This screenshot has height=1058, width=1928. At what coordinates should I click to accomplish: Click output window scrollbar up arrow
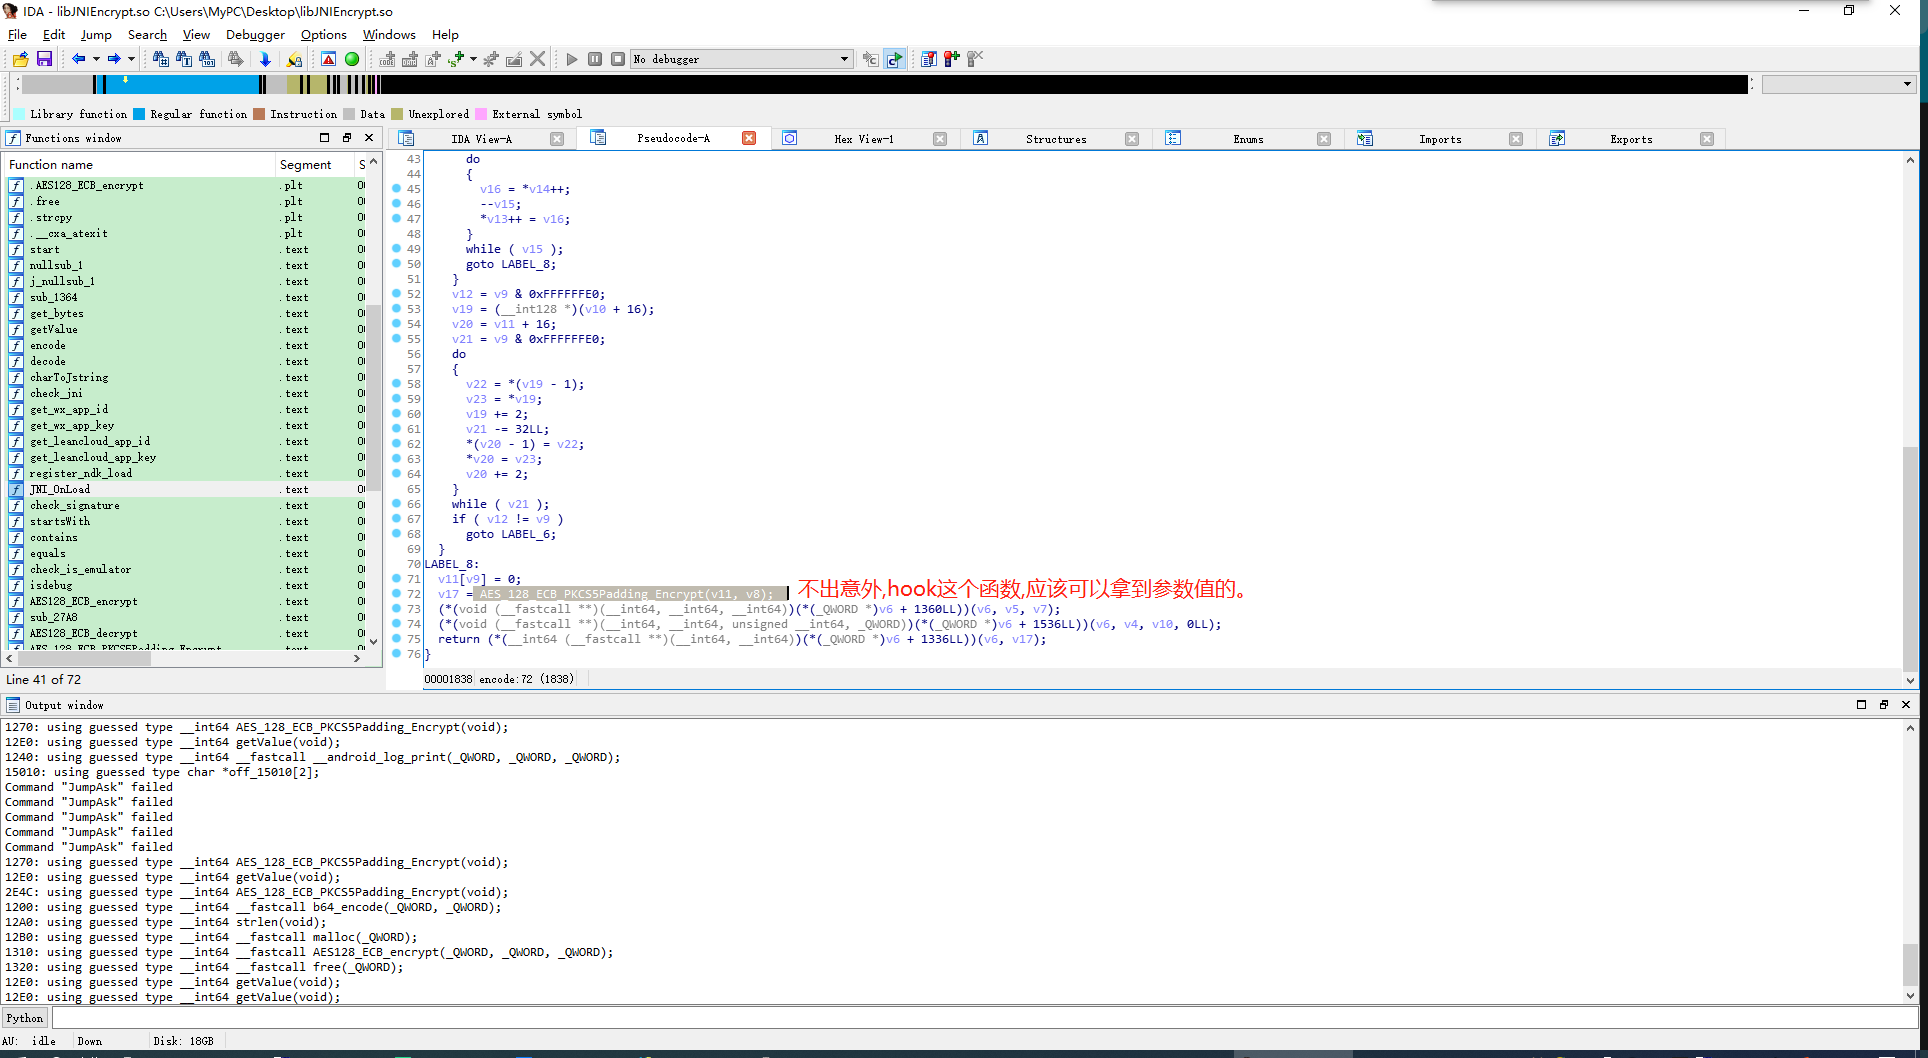click(x=1910, y=728)
